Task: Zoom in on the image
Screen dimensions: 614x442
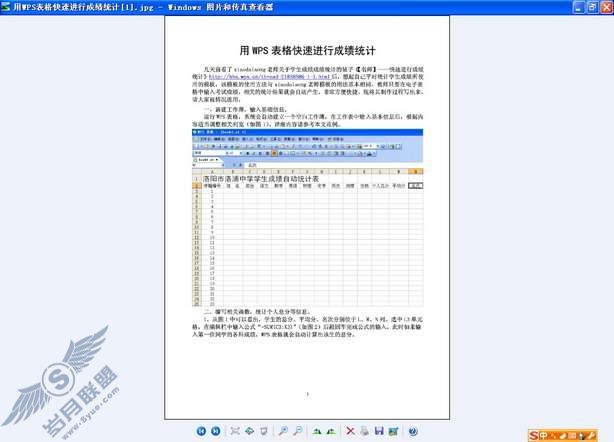Action: [283, 431]
